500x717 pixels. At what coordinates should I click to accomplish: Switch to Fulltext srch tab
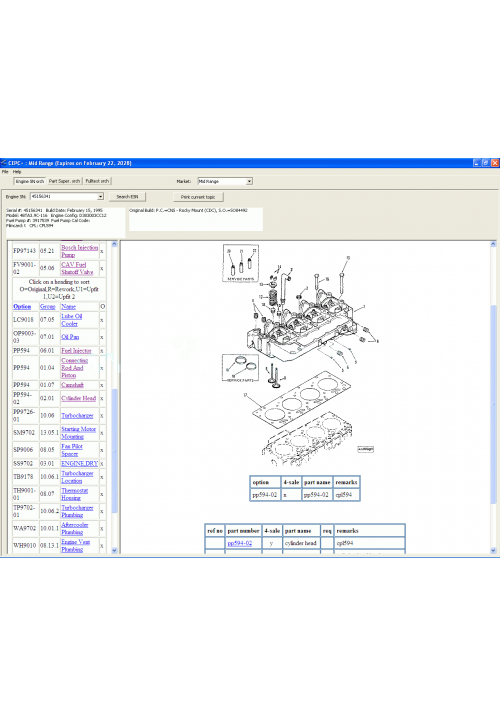[x=97, y=181]
